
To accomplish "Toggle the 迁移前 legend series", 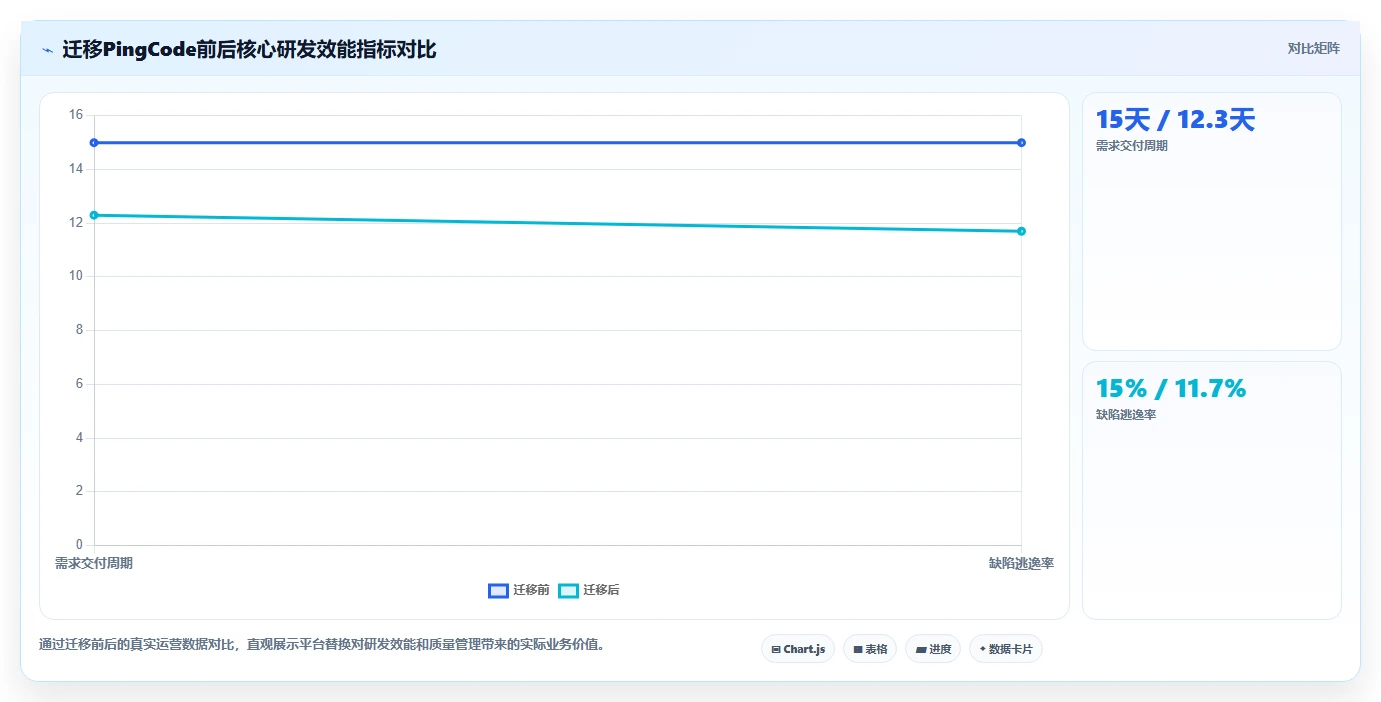I will [x=519, y=590].
